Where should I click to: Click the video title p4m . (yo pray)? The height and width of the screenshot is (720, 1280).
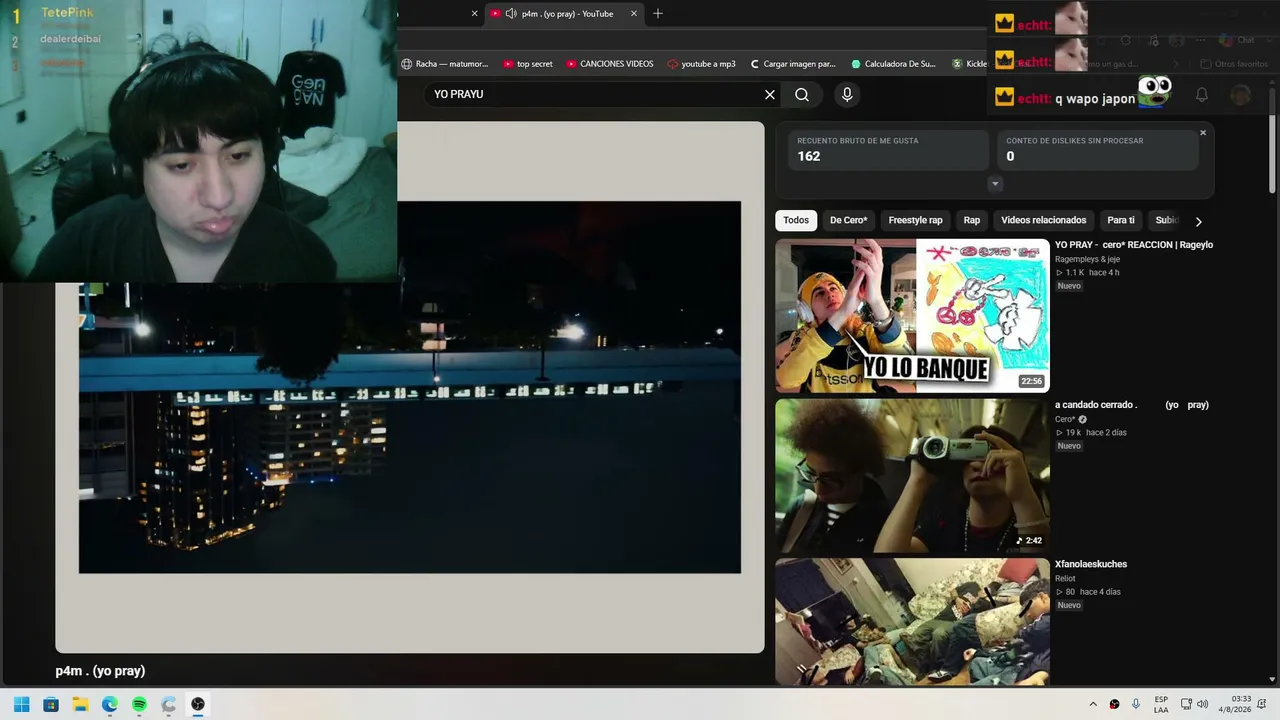pyautogui.click(x=100, y=671)
